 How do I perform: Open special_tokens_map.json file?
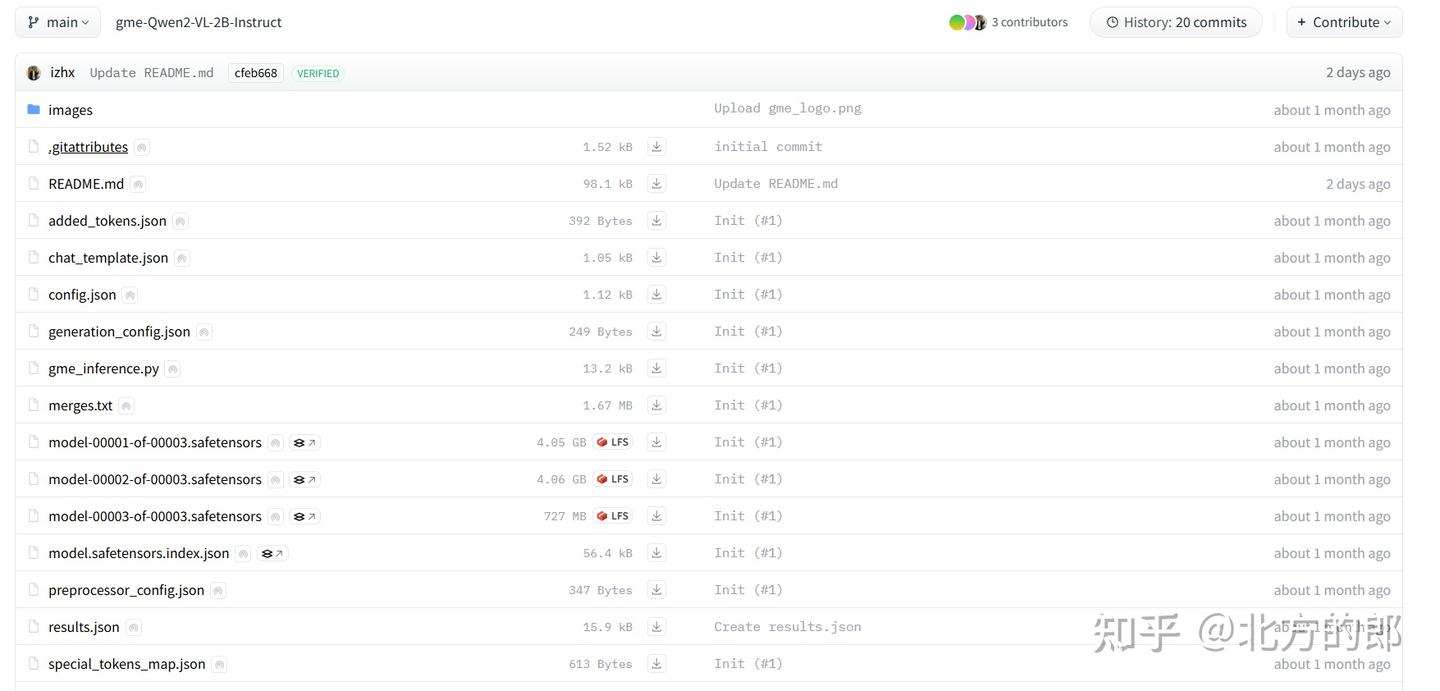point(127,664)
